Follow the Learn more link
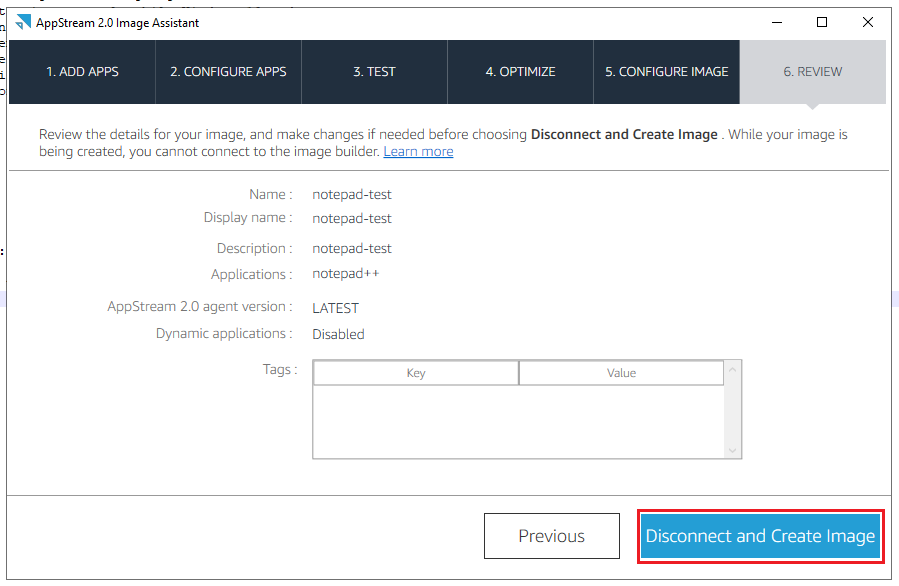The width and height of the screenshot is (899, 586). (x=419, y=151)
